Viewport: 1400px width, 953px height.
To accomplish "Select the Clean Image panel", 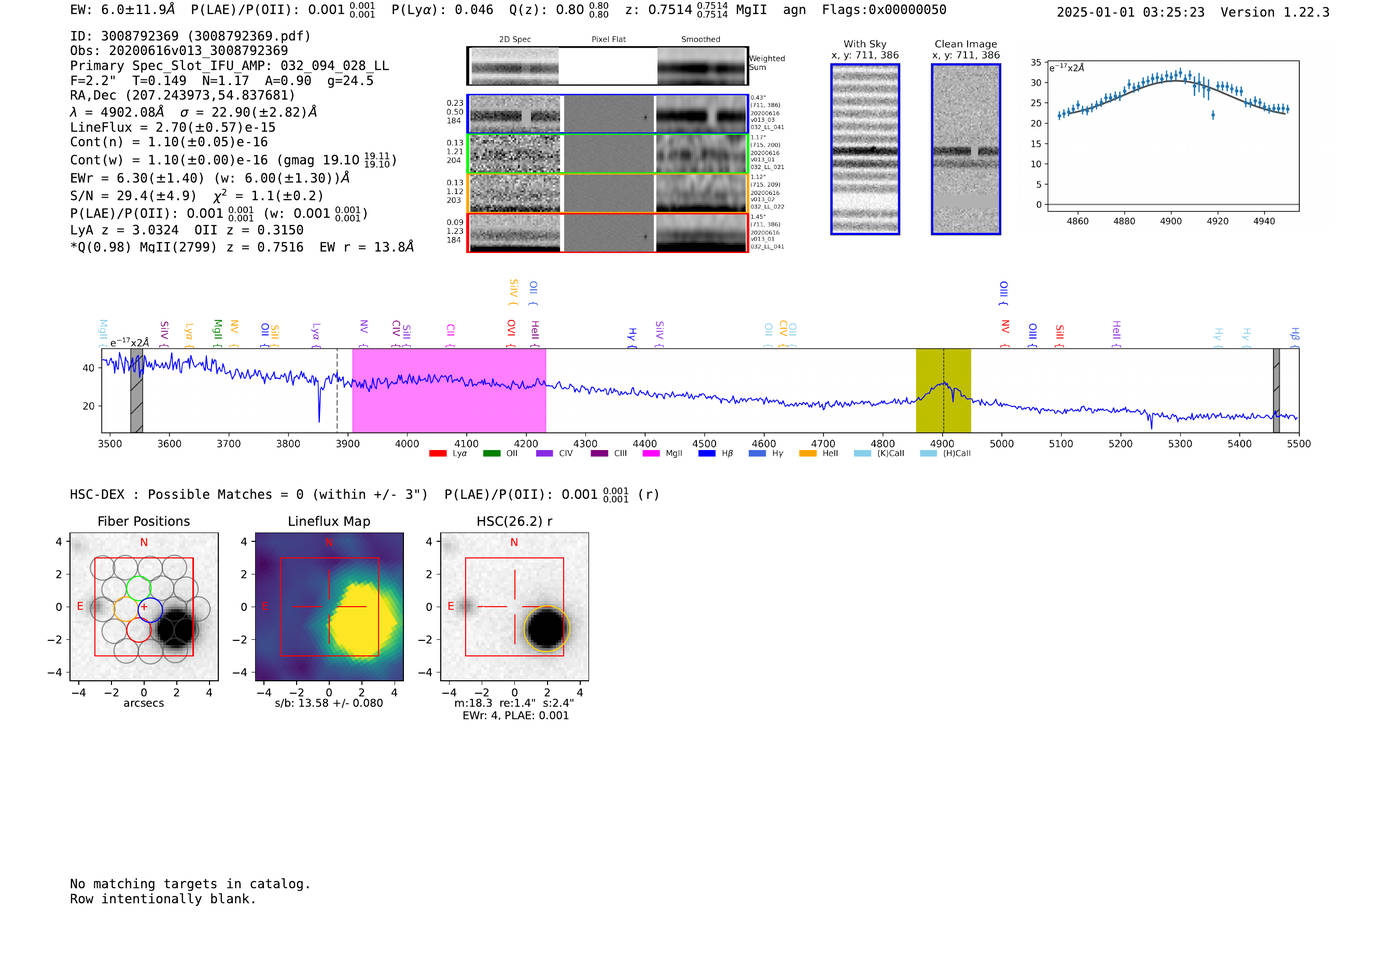I will click(966, 149).
